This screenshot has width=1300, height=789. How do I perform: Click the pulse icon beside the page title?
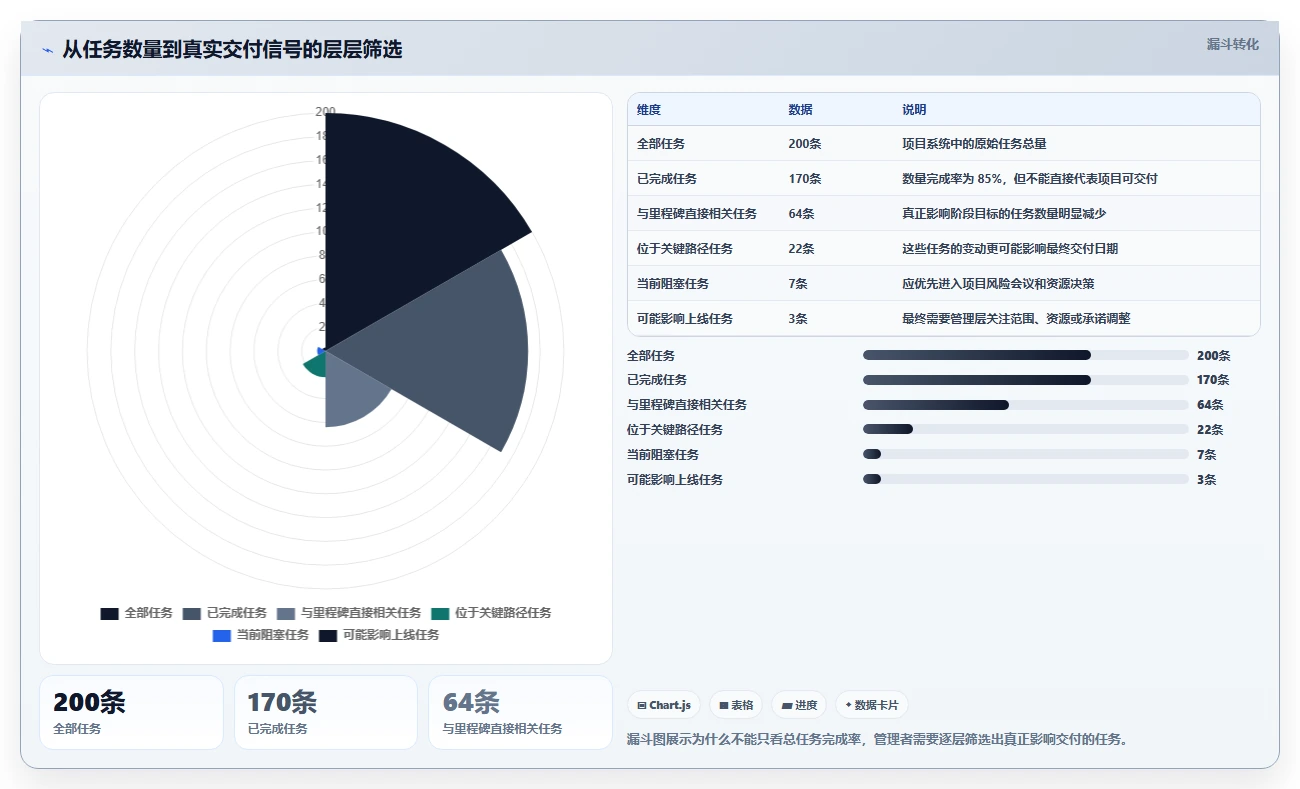[x=47, y=50]
